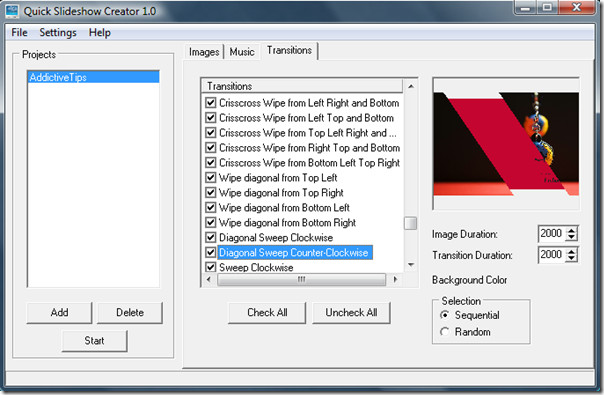Select the Wipe diagonal from Top Left text

point(278,178)
